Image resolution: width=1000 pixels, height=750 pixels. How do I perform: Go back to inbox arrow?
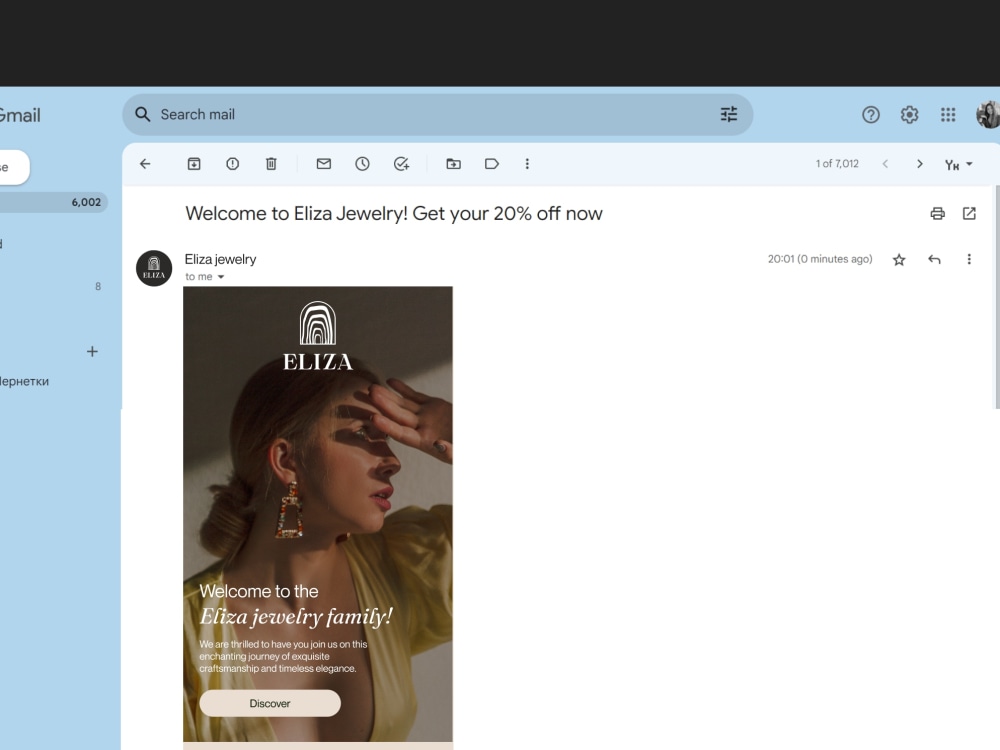(x=145, y=164)
